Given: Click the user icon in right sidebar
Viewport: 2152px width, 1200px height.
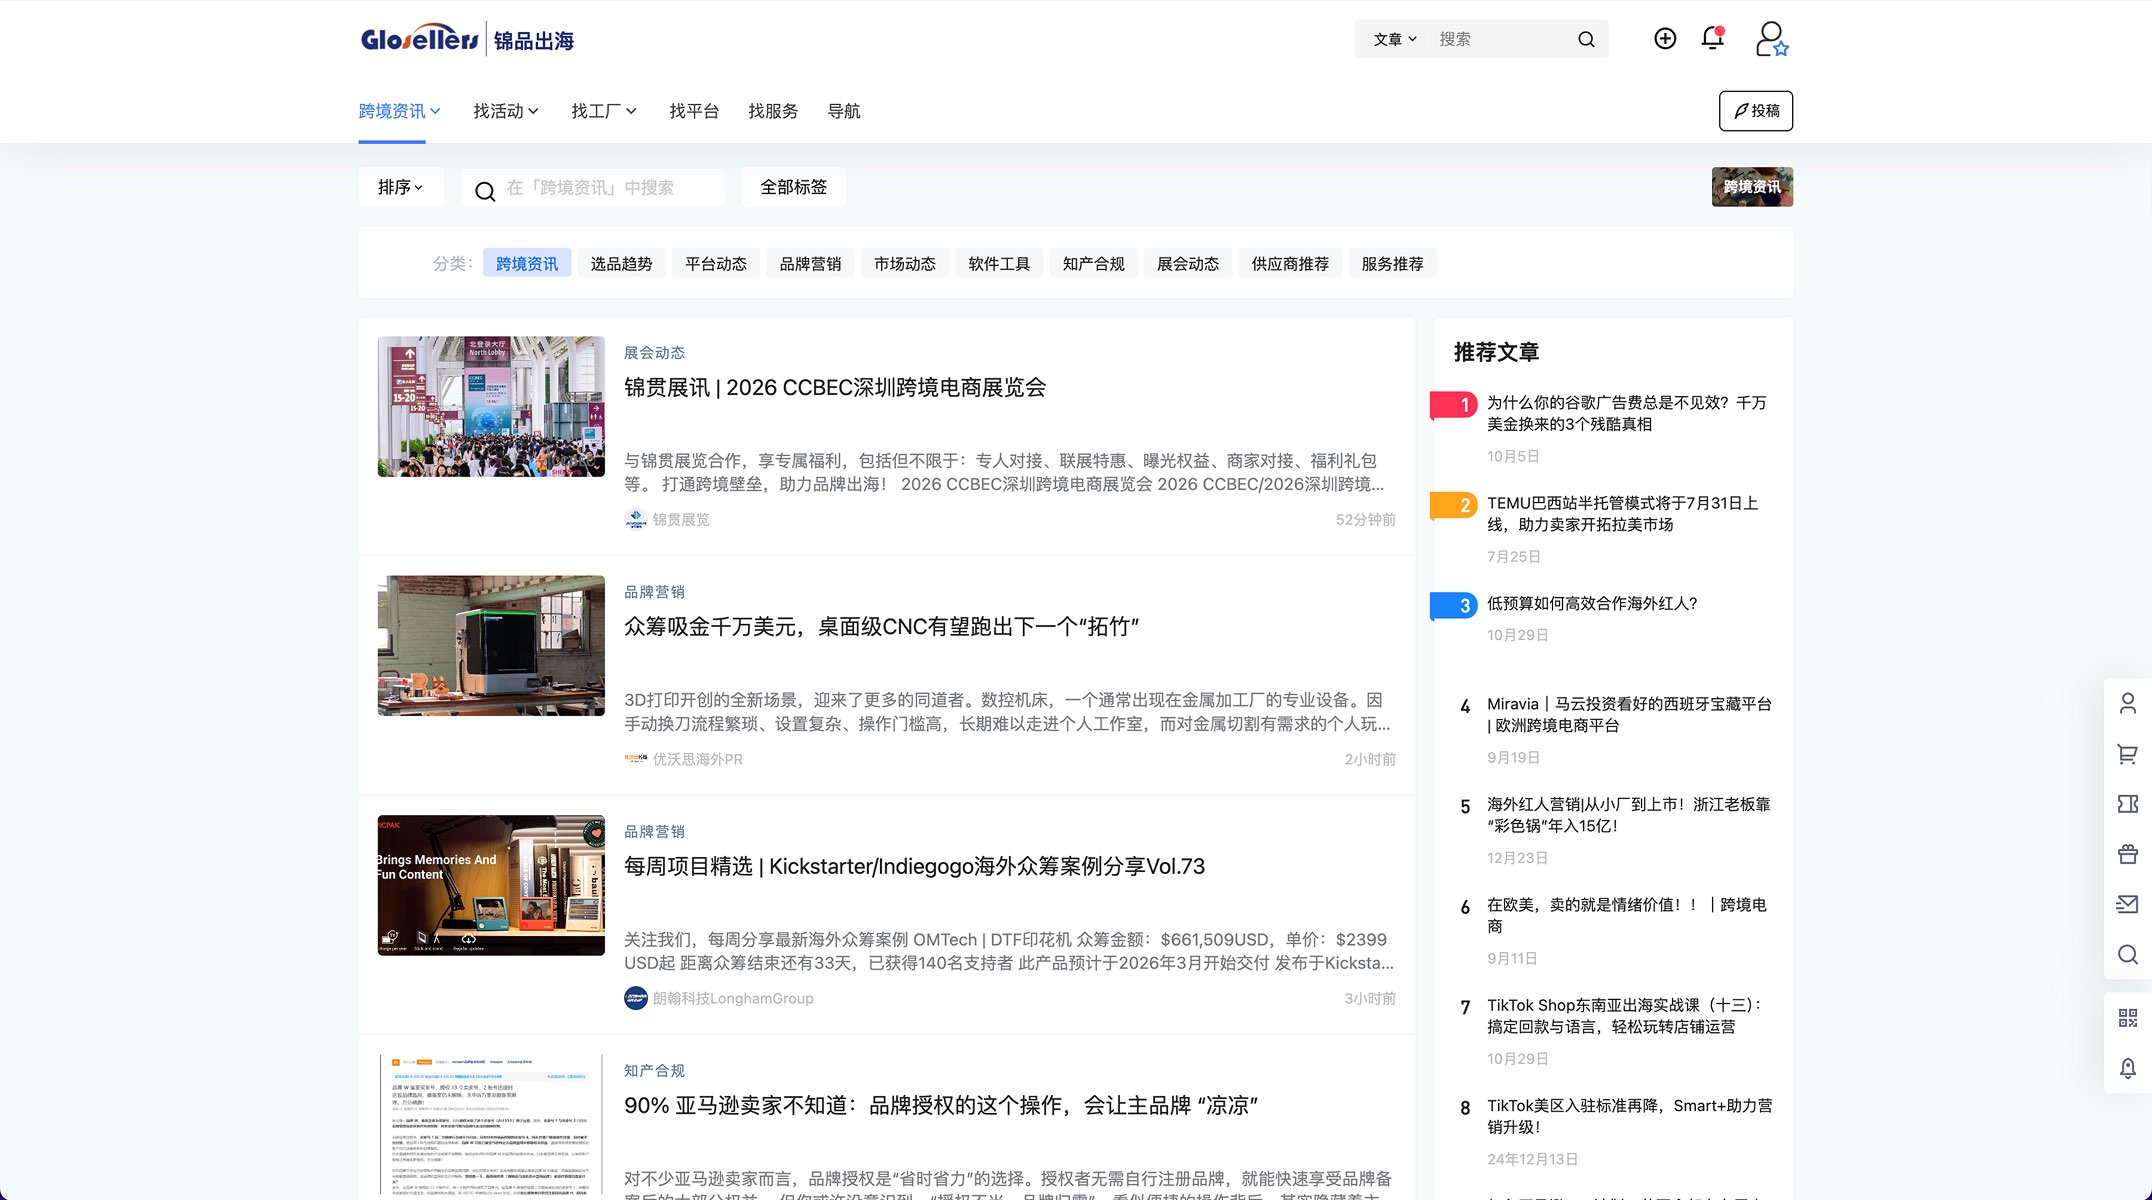Looking at the screenshot, I should tap(2128, 703).
